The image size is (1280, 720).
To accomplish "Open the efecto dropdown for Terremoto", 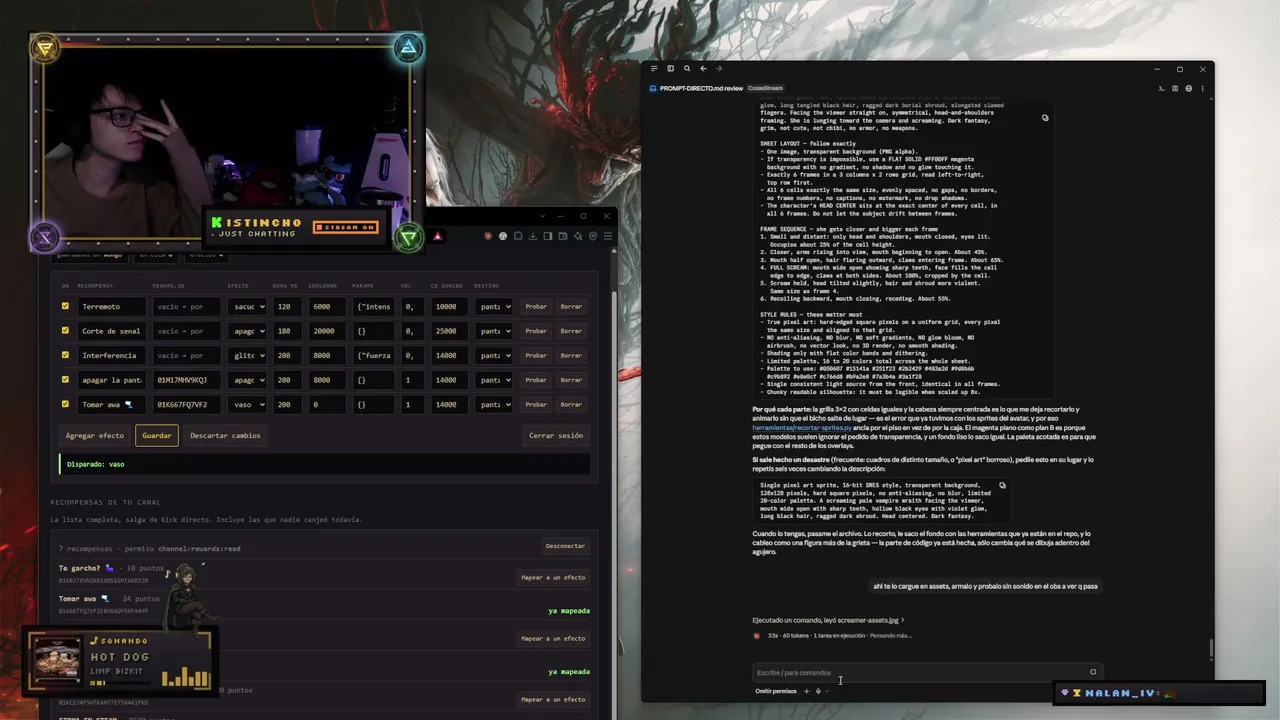I will click(246, 307).
